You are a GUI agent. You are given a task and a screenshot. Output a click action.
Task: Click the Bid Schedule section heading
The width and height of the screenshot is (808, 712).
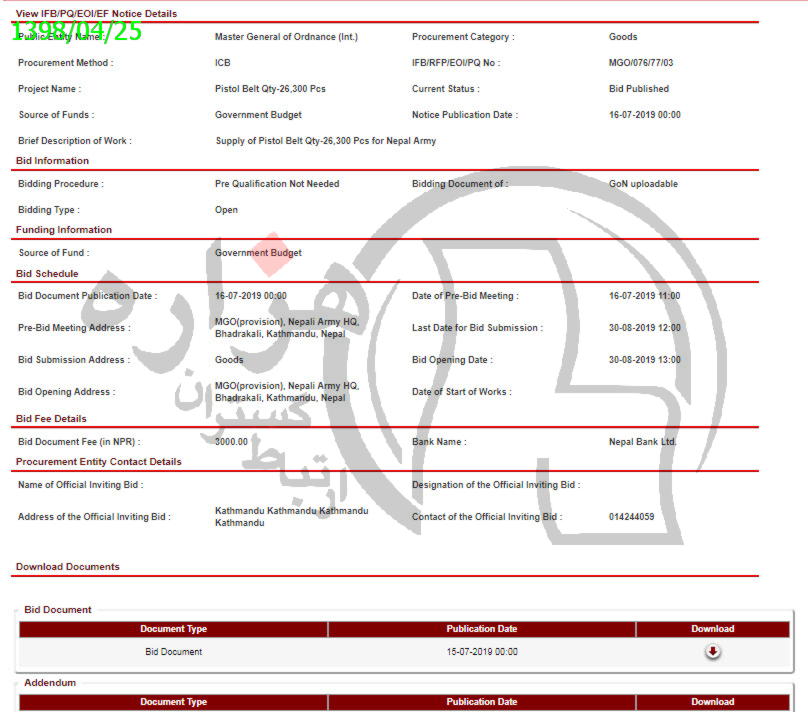(47, 274)
